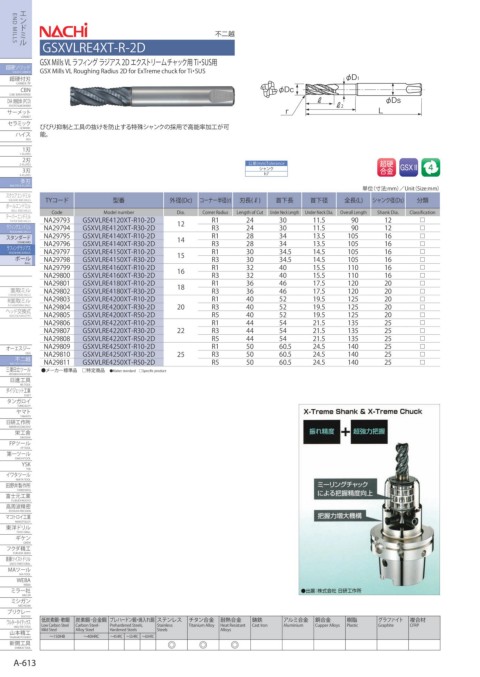Image resolution: width=480 pixels, height=677 pixels.
Task: Open the スタンダード side index tab
Action: pos(16,239)
